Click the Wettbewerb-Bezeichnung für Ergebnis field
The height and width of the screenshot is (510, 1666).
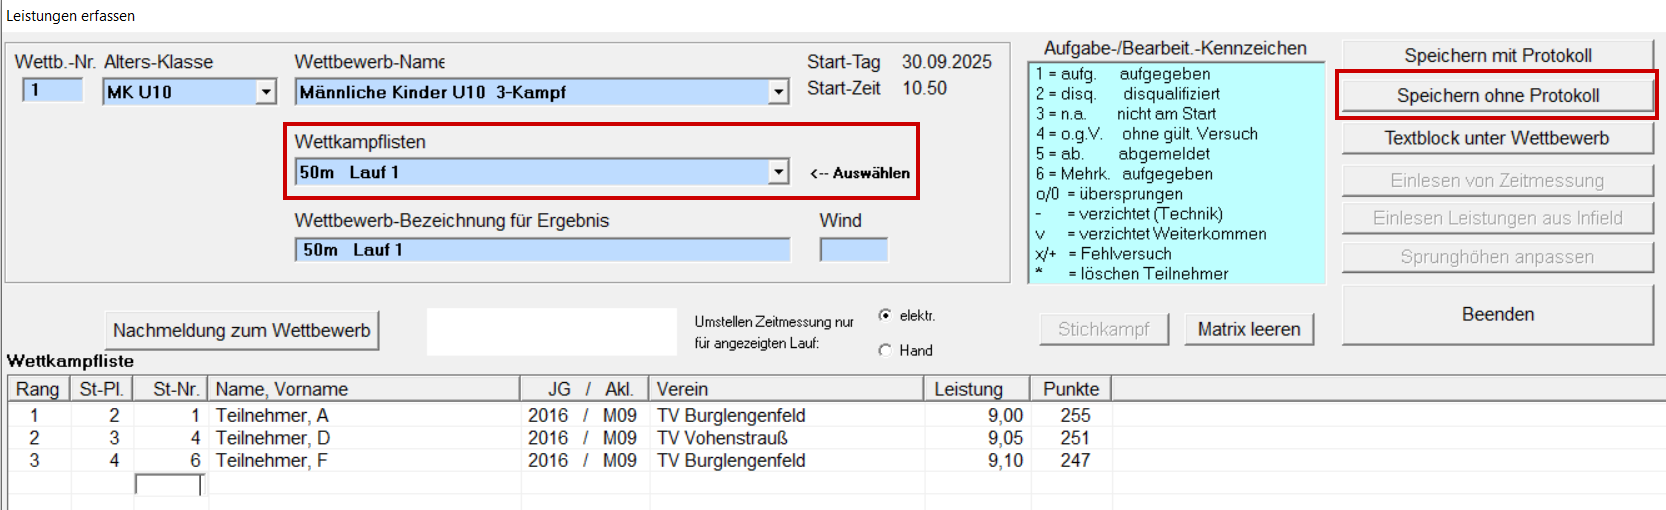click(542, 250)
